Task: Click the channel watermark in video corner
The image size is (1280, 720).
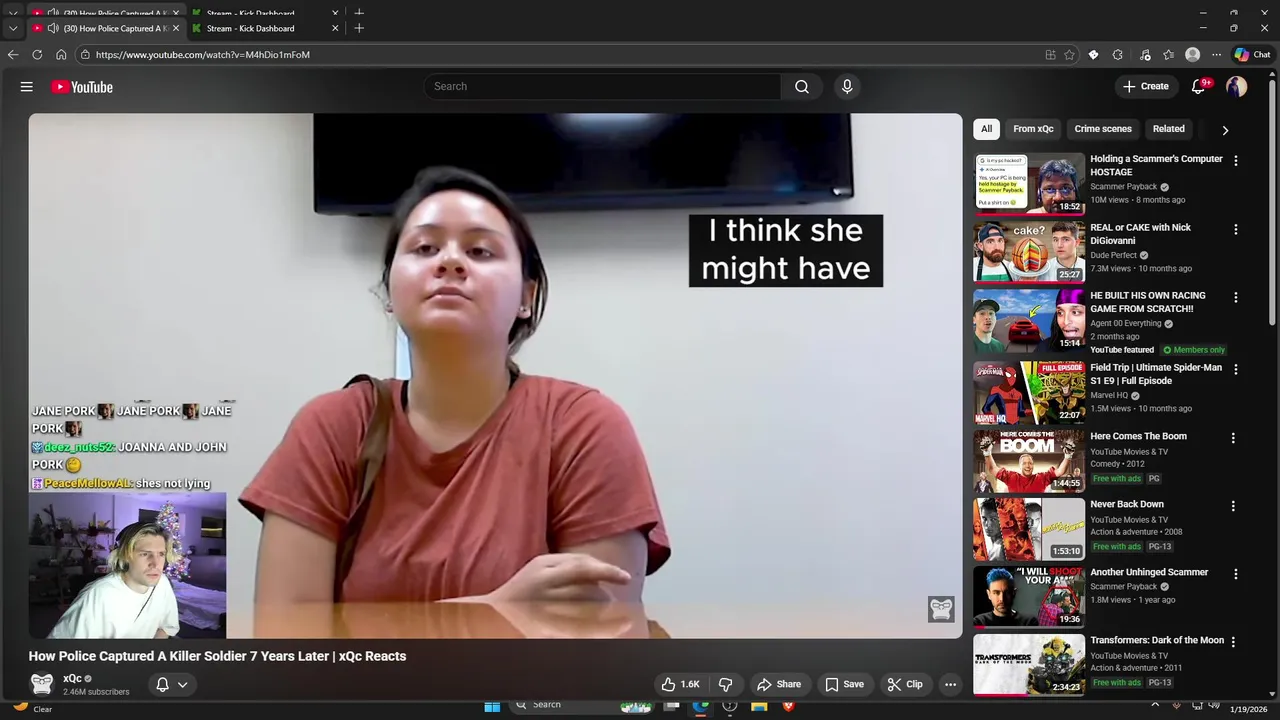Action: coord(941,609)
